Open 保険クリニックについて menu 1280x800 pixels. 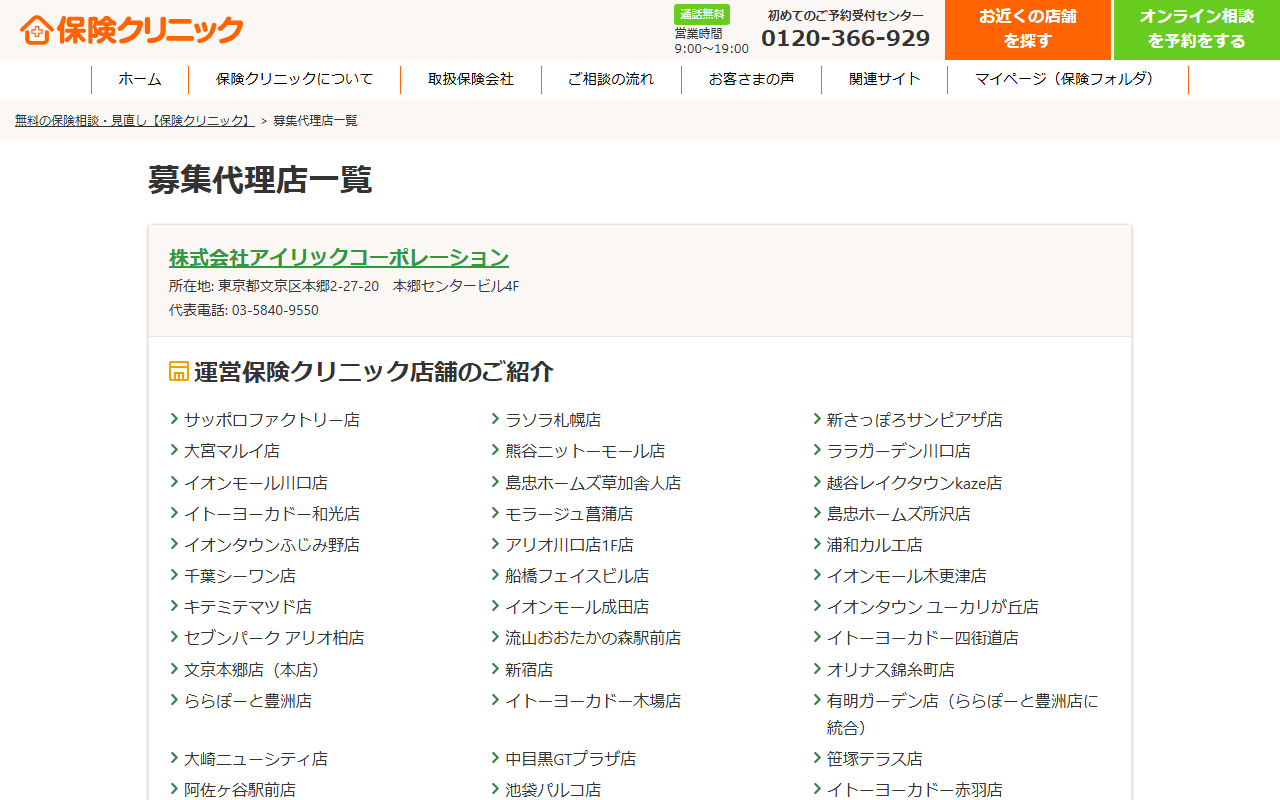[x=294, y=79]
